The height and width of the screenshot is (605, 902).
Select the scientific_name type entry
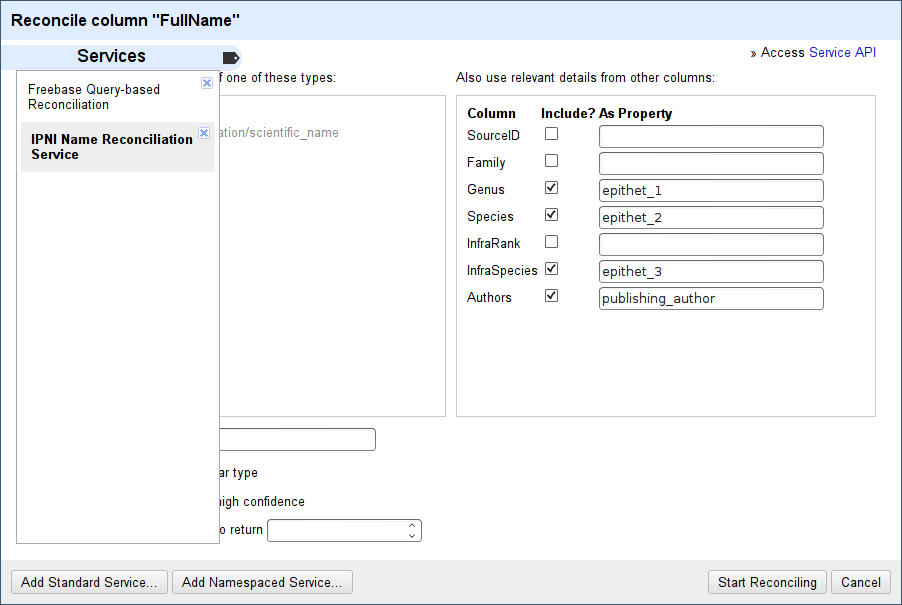(279, 133)
